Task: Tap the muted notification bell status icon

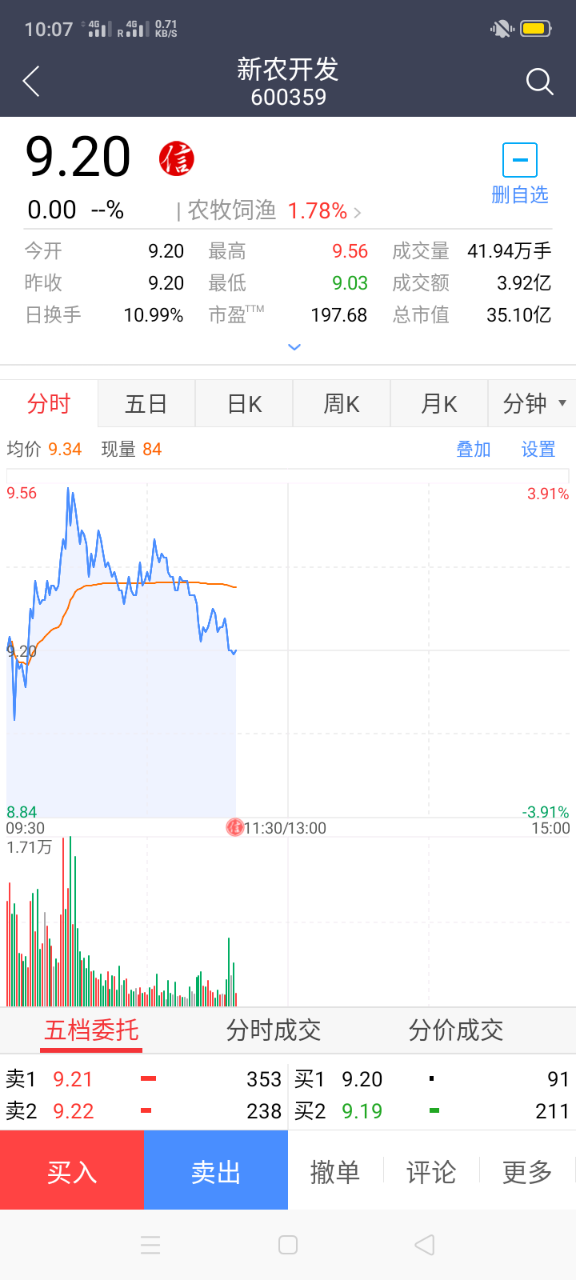Action: (502, 28)
